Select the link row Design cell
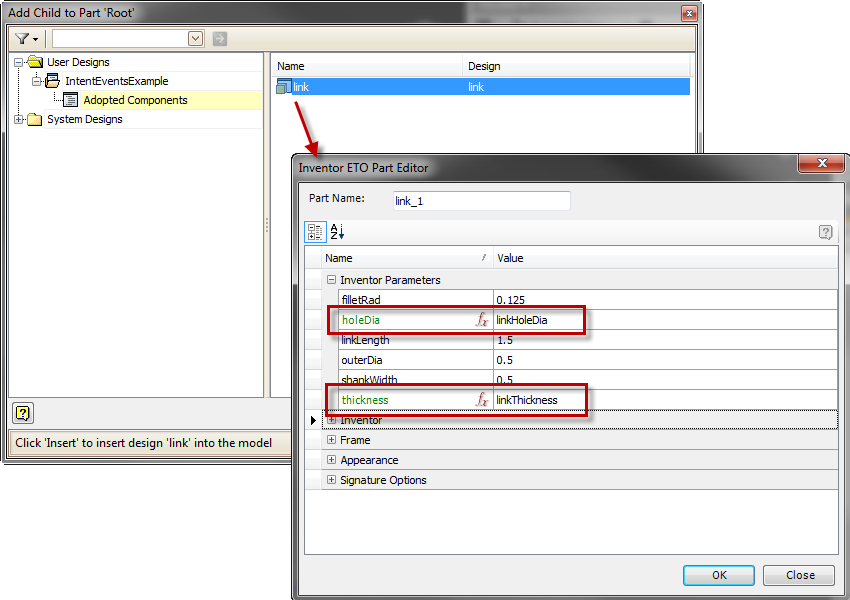The width and height of the screenshot is (850, 600). click(x=577, y=87)
